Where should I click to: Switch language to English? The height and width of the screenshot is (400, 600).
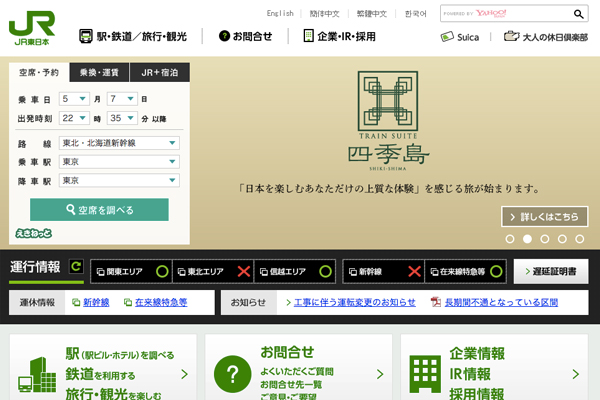(280, 13)
